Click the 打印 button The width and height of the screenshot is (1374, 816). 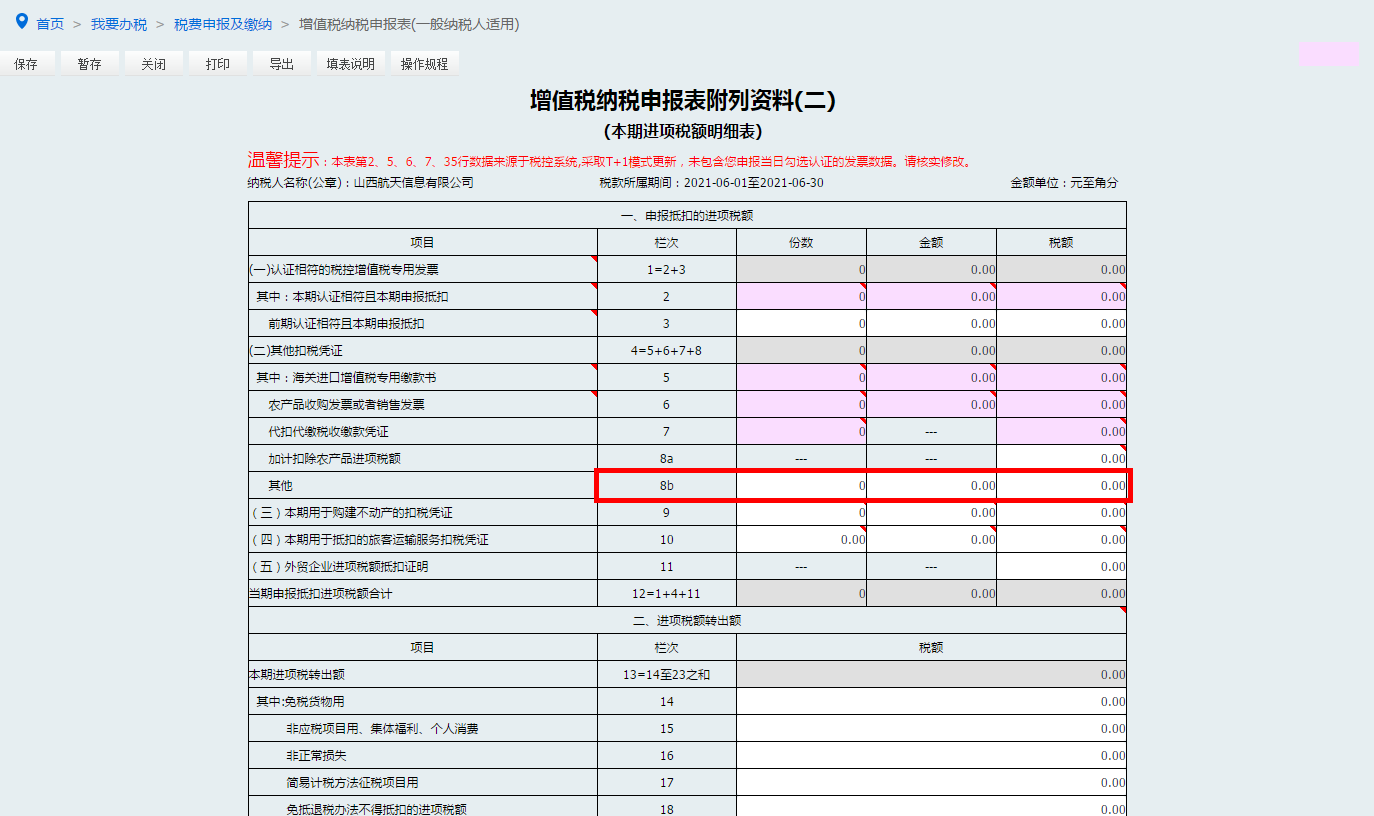tap(218, 64)
